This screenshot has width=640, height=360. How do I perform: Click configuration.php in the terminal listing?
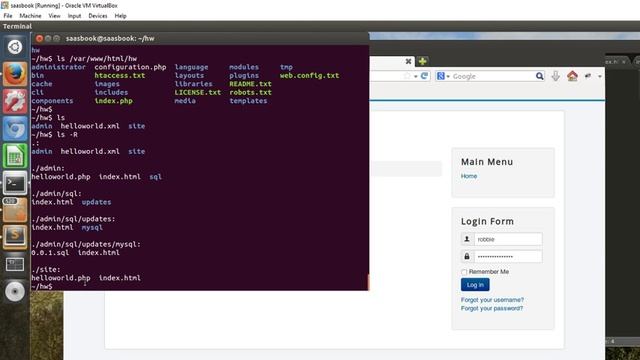(130, 67)
